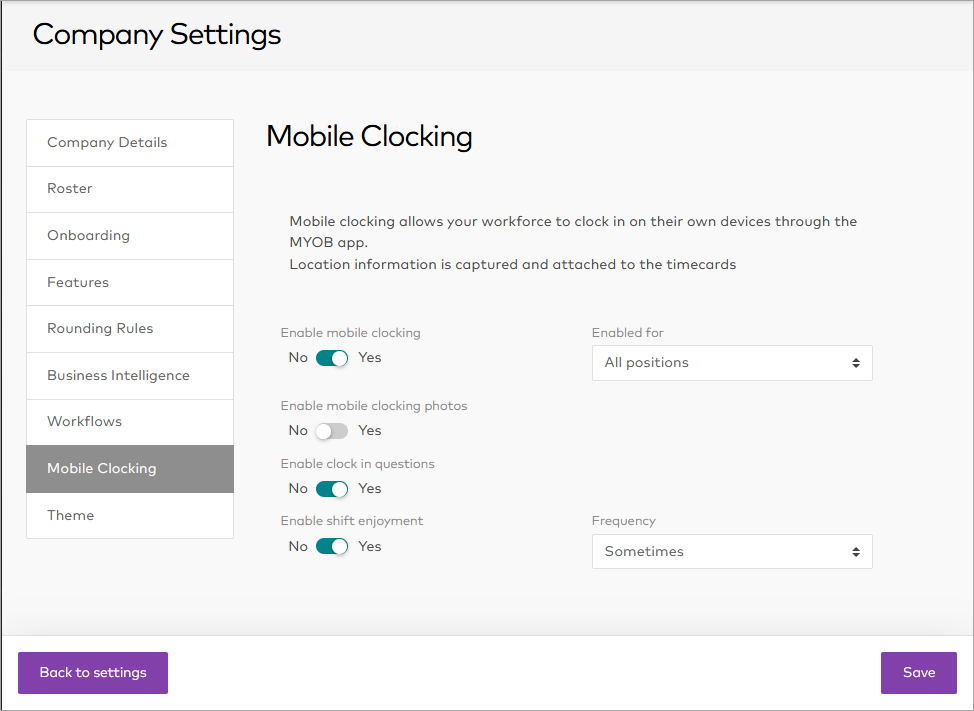The width and height of the screenshot is (974, 711).
Task: Click Yes label beside mobile clocking photos
Action: (x=370, y=431)
